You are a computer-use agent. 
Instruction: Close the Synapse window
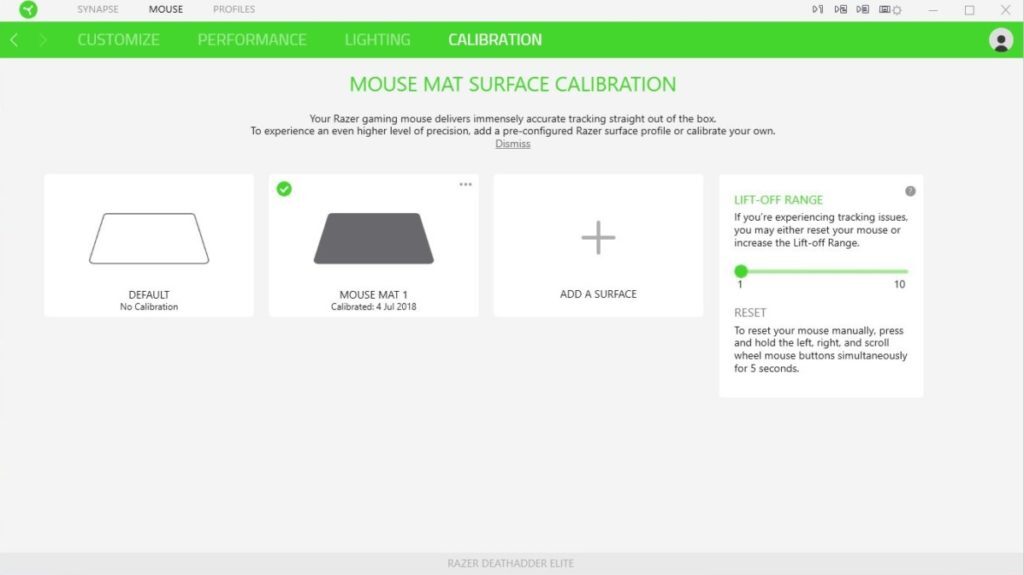[1006, 10]
